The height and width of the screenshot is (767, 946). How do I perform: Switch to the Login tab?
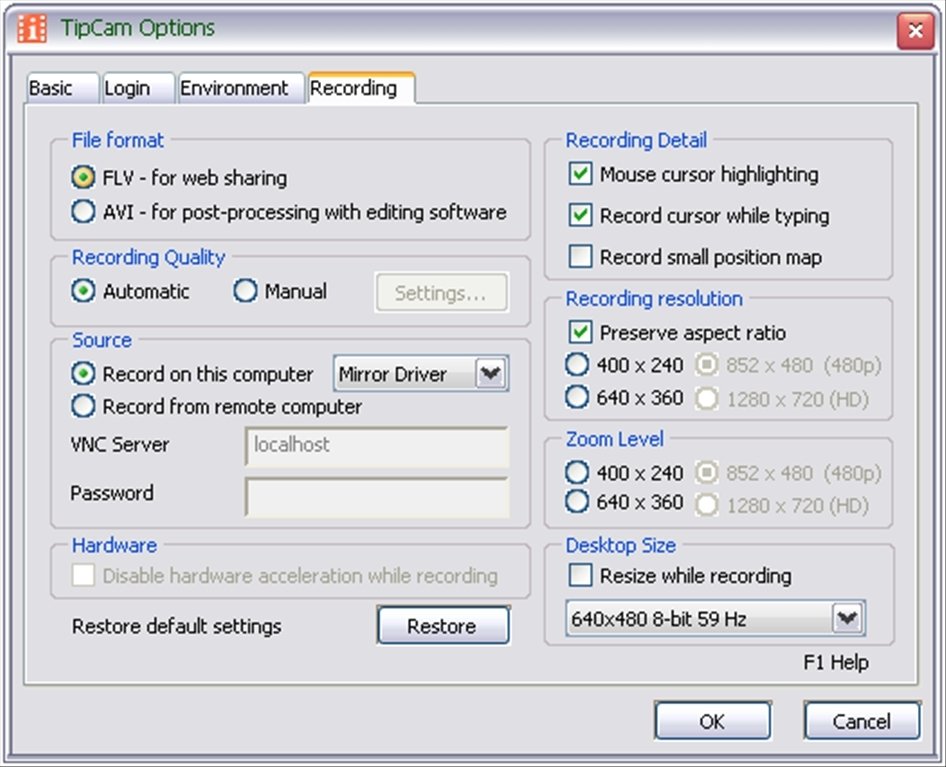(139, 89)
